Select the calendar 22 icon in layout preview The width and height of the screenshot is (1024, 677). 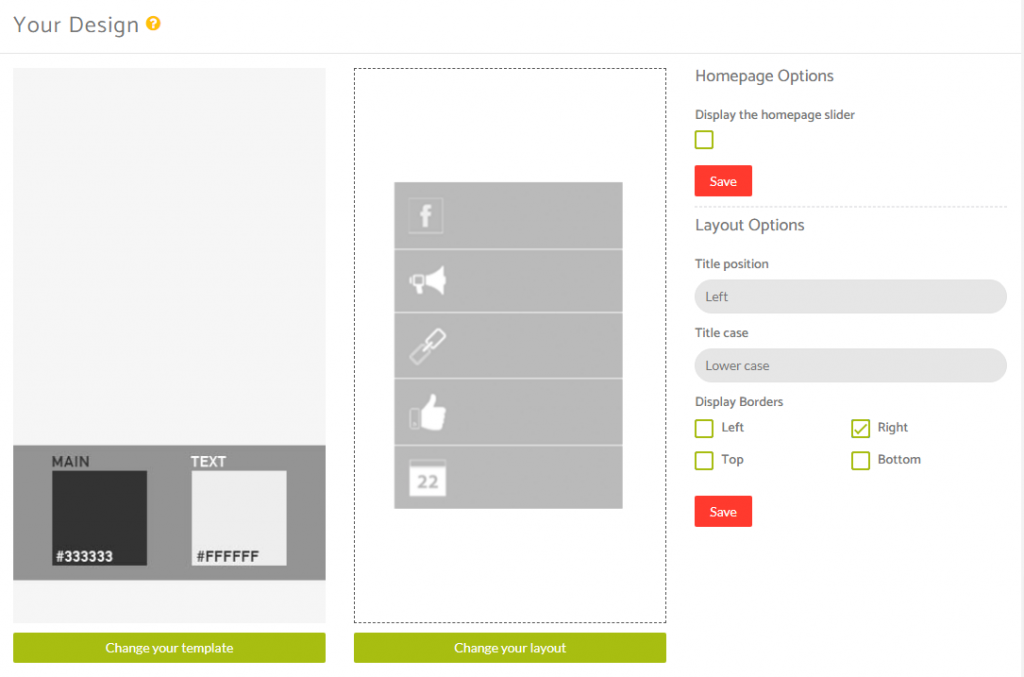(x=428, y=478)
